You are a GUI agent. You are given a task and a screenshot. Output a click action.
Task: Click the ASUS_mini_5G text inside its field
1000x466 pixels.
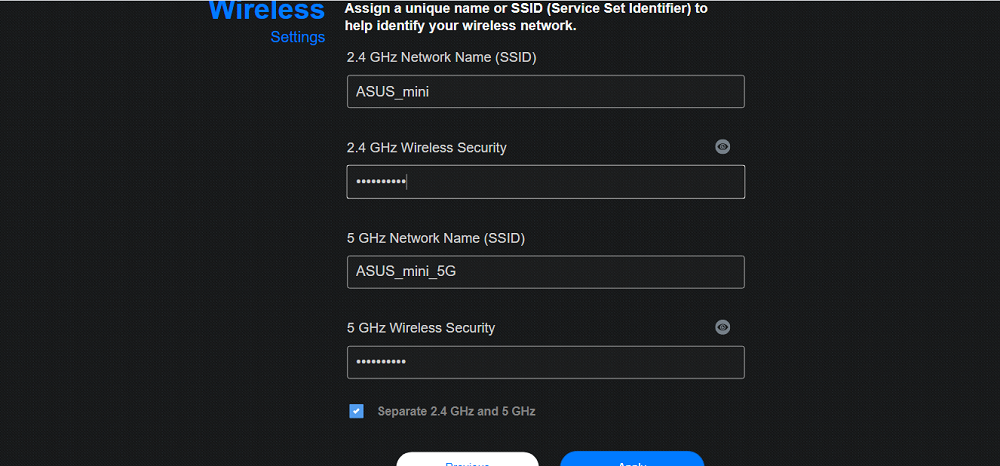(x=406, y=272)
